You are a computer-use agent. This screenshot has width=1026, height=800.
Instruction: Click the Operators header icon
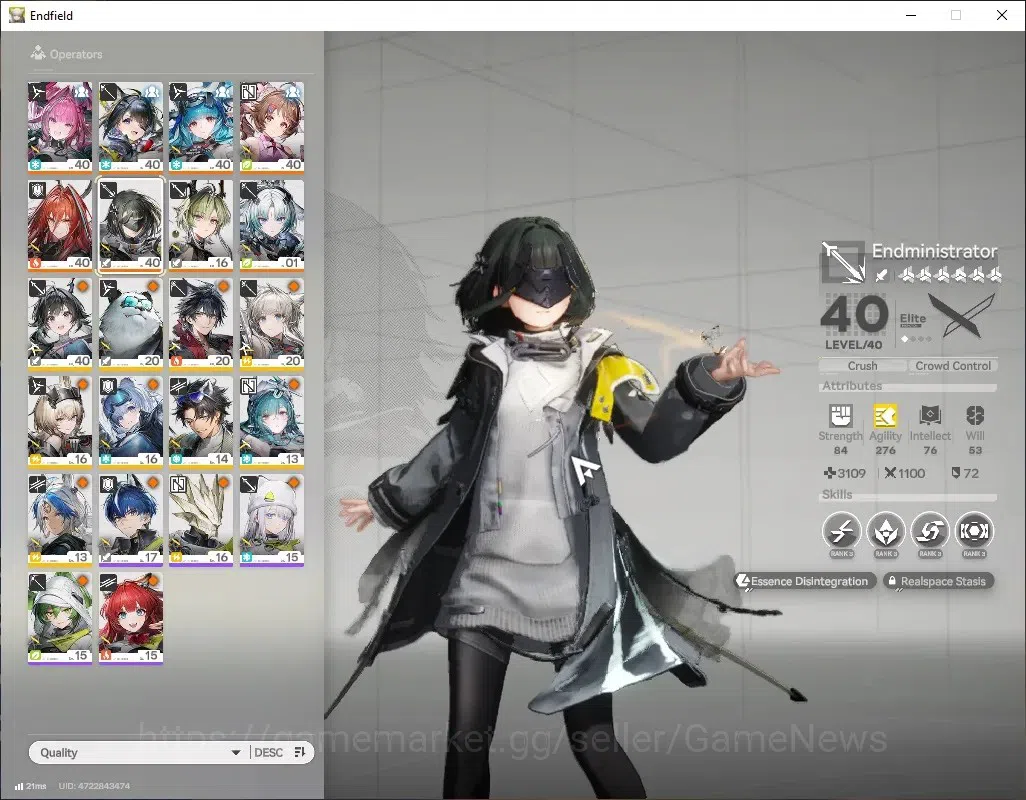38,53
